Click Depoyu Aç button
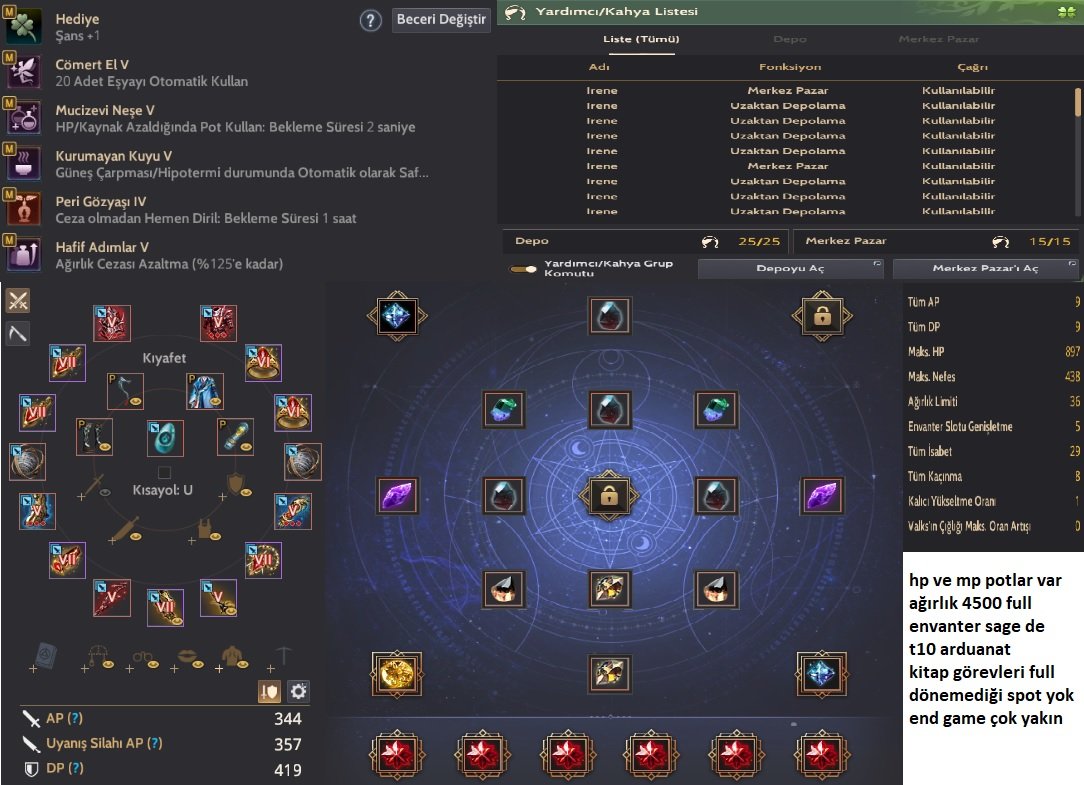This screenshot has height=785, width=1084. click(790, 268)
